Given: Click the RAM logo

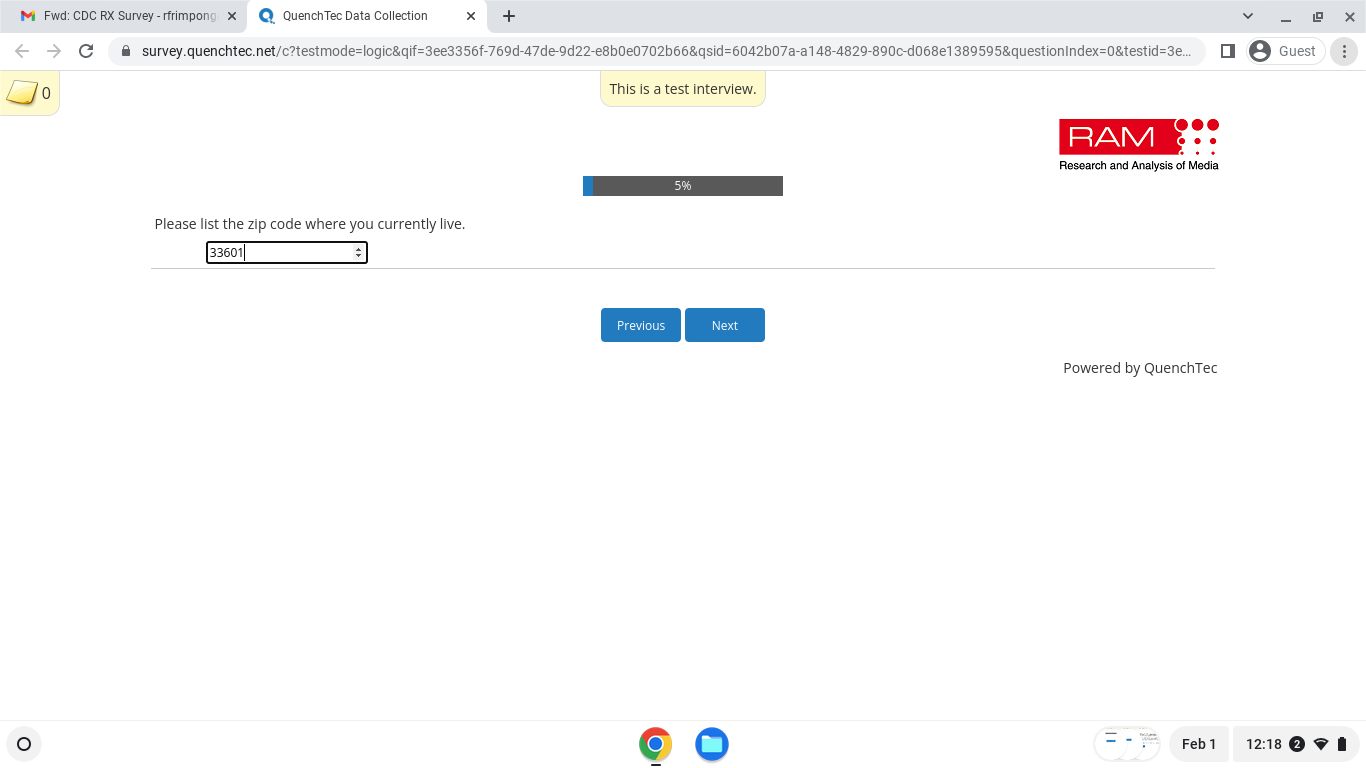Looking at the screenshot, I should click(x=1138, y=144).
